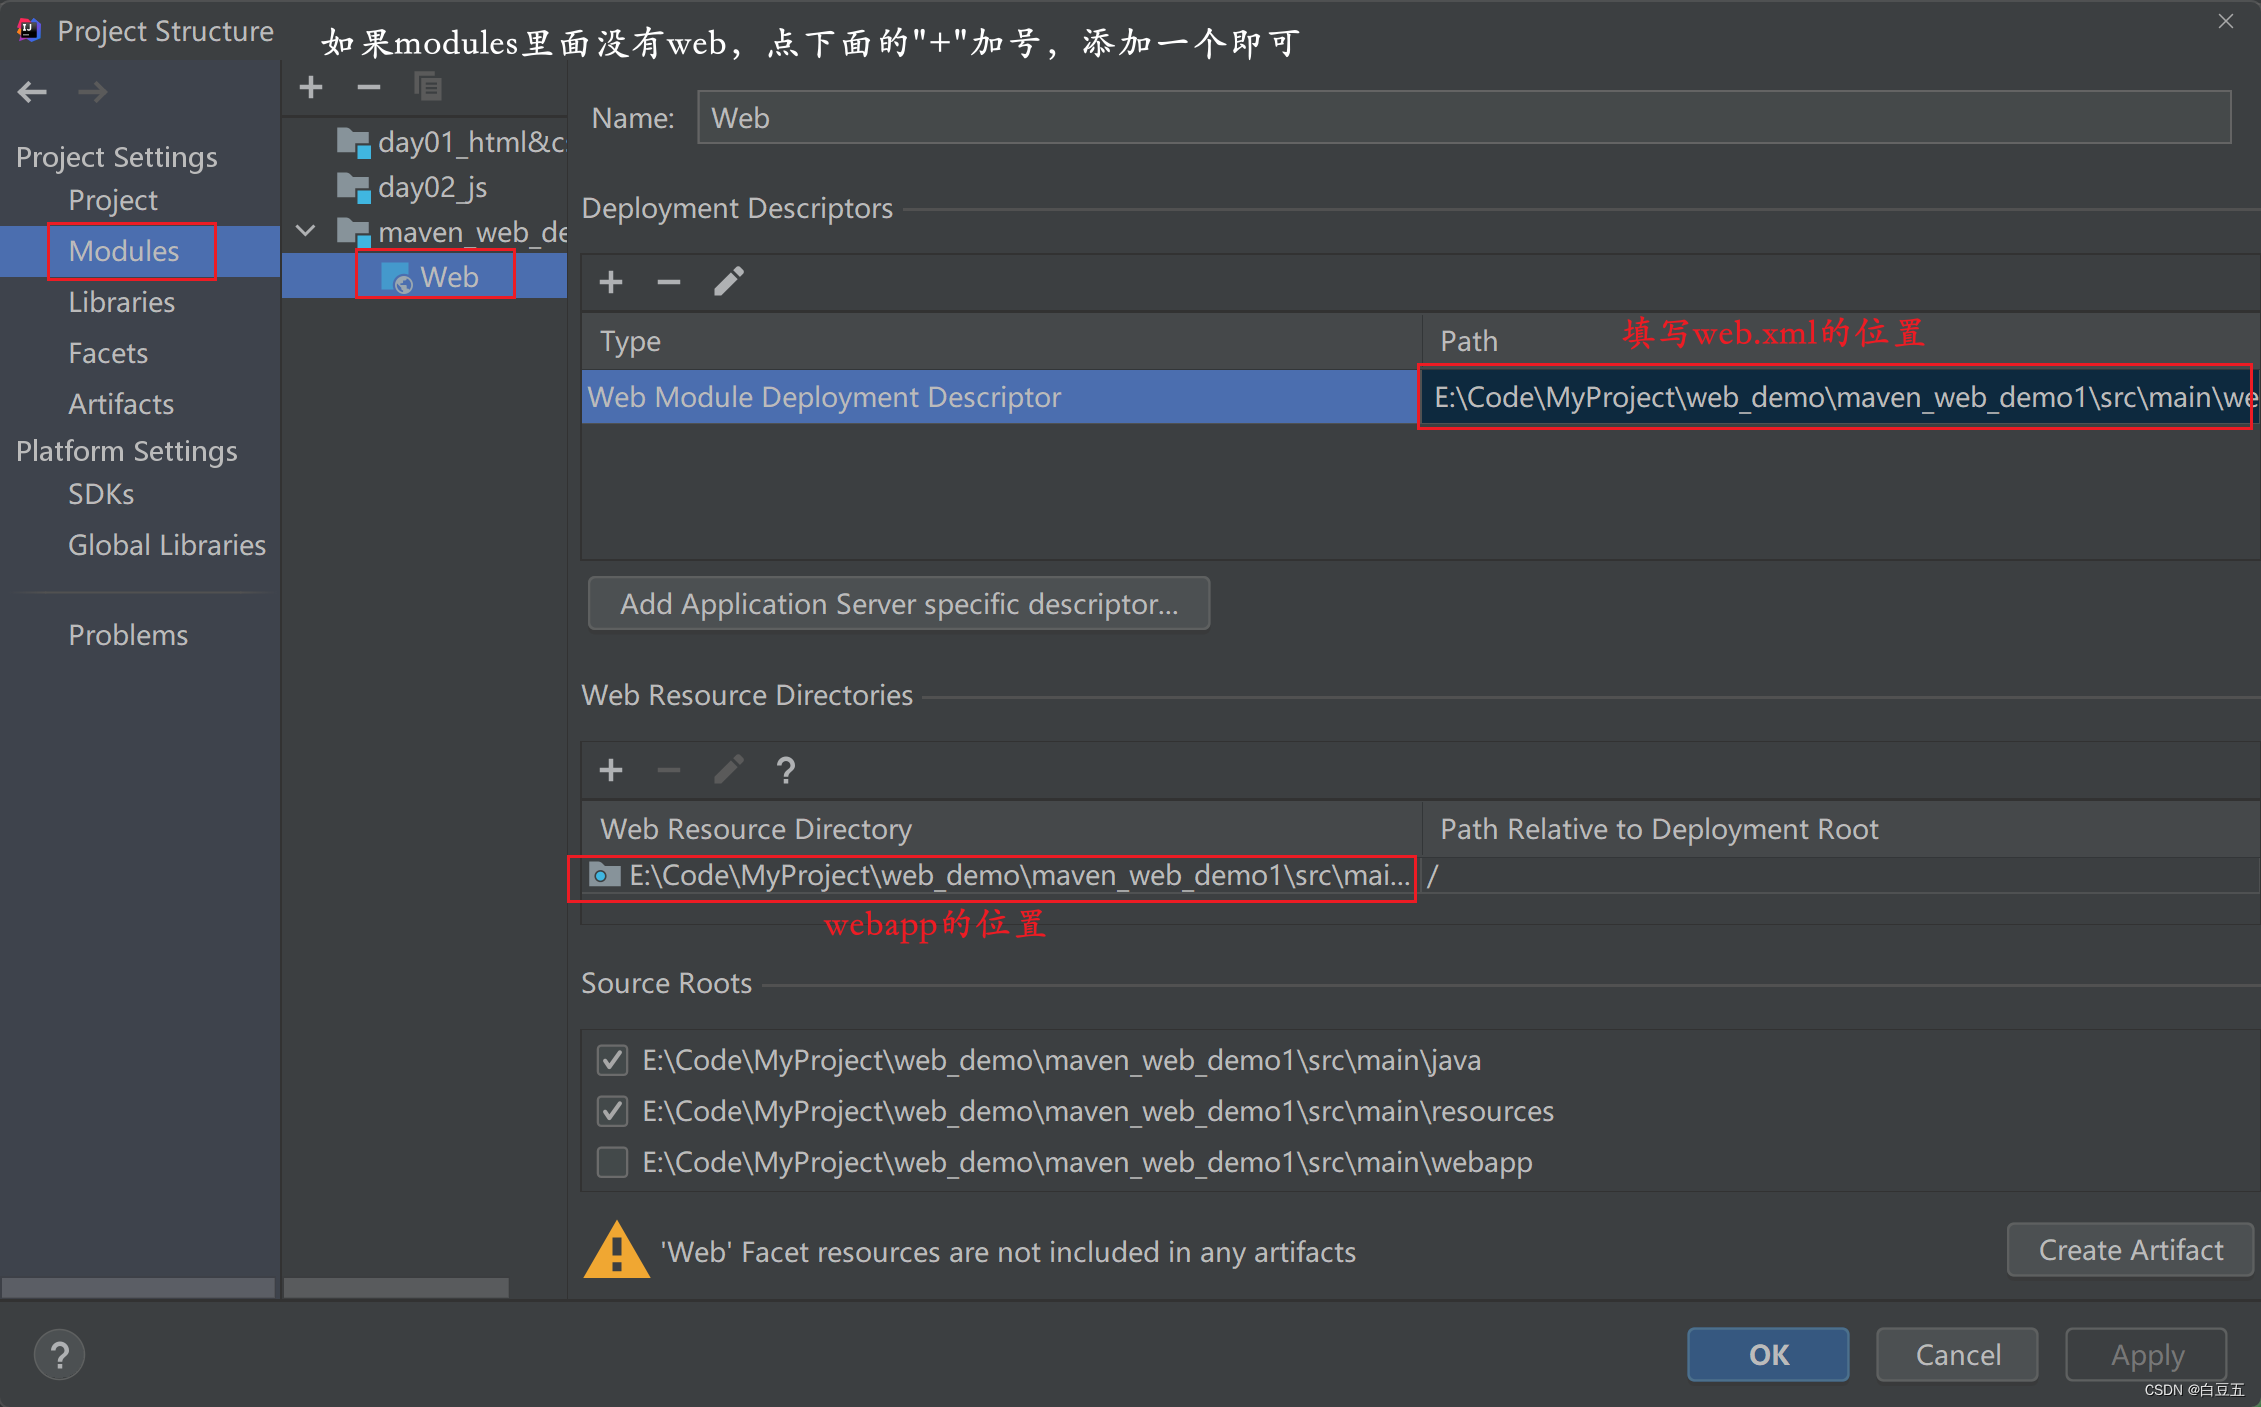
Task: Click the Create Artifact button
Action: click(2130, 1250)
